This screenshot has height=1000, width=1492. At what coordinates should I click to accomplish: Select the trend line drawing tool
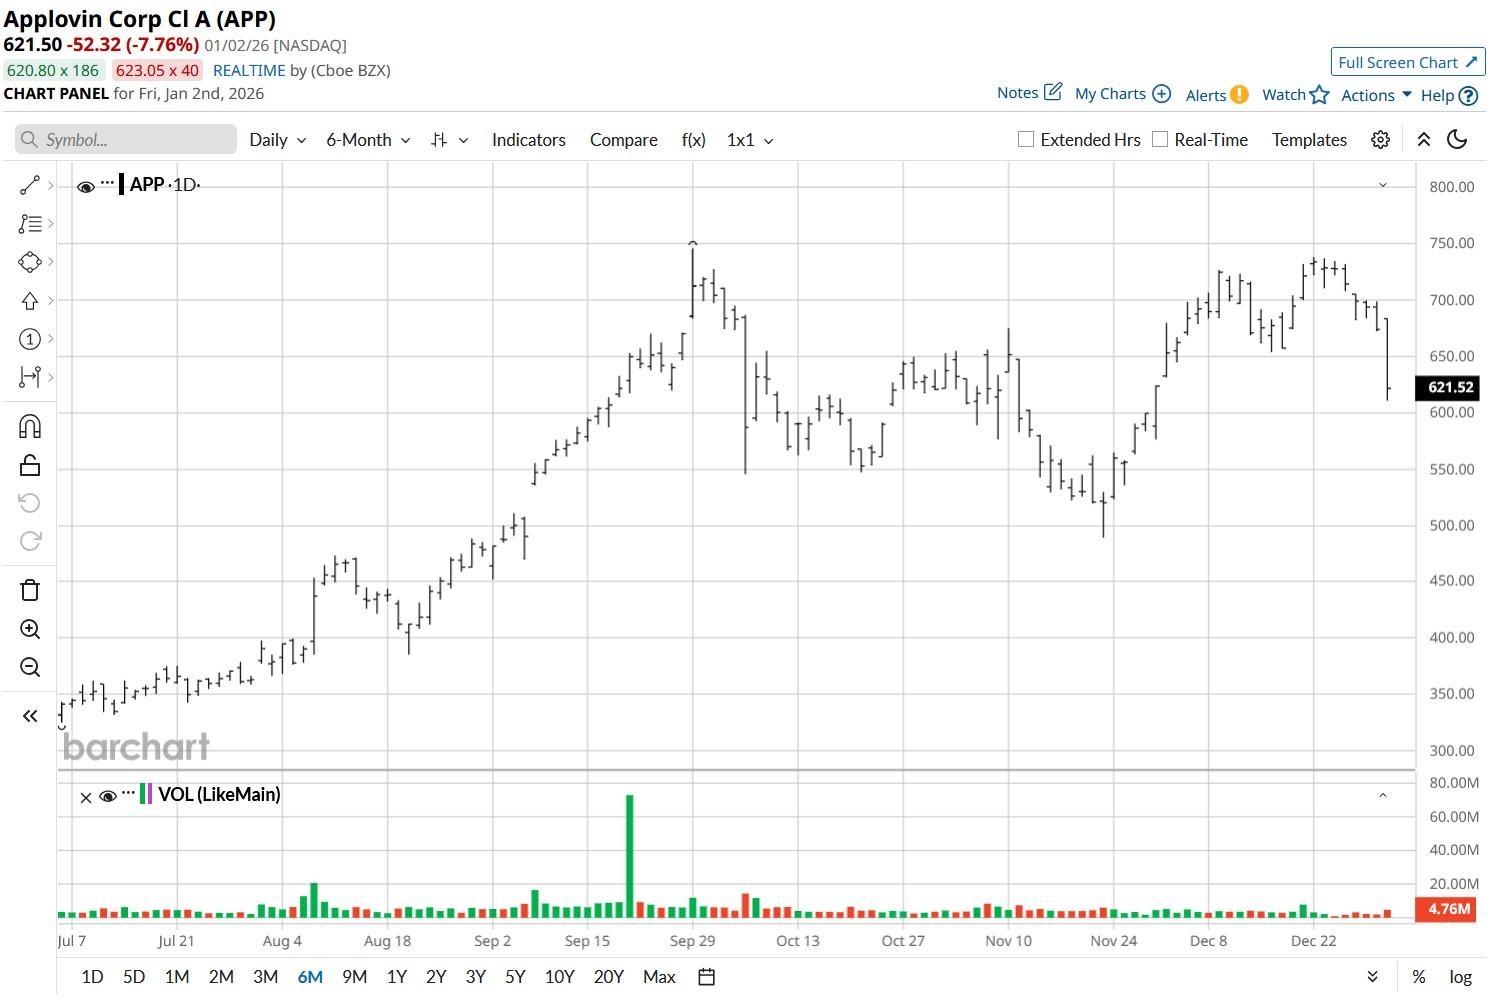point(30,185)
